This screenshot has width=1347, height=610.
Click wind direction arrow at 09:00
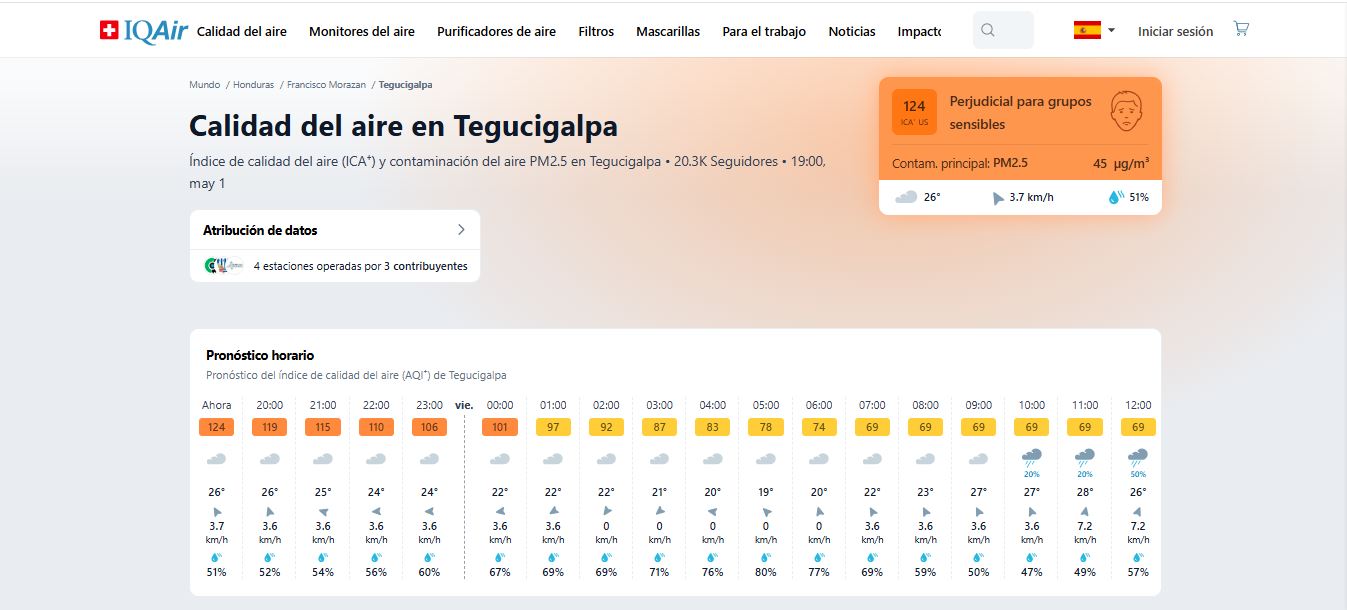pyautogui.click(x=978, y=511)
